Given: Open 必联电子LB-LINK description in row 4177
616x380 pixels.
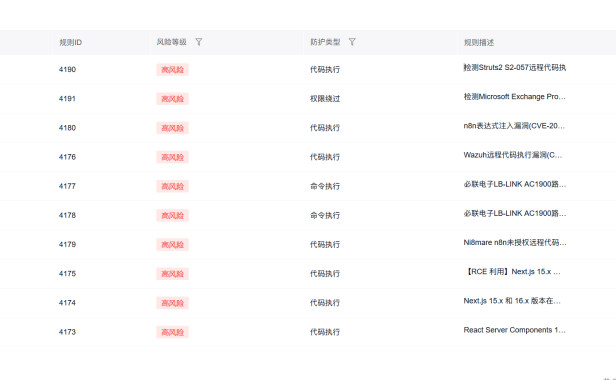Looking at the screenshot, I should point(515,184).
